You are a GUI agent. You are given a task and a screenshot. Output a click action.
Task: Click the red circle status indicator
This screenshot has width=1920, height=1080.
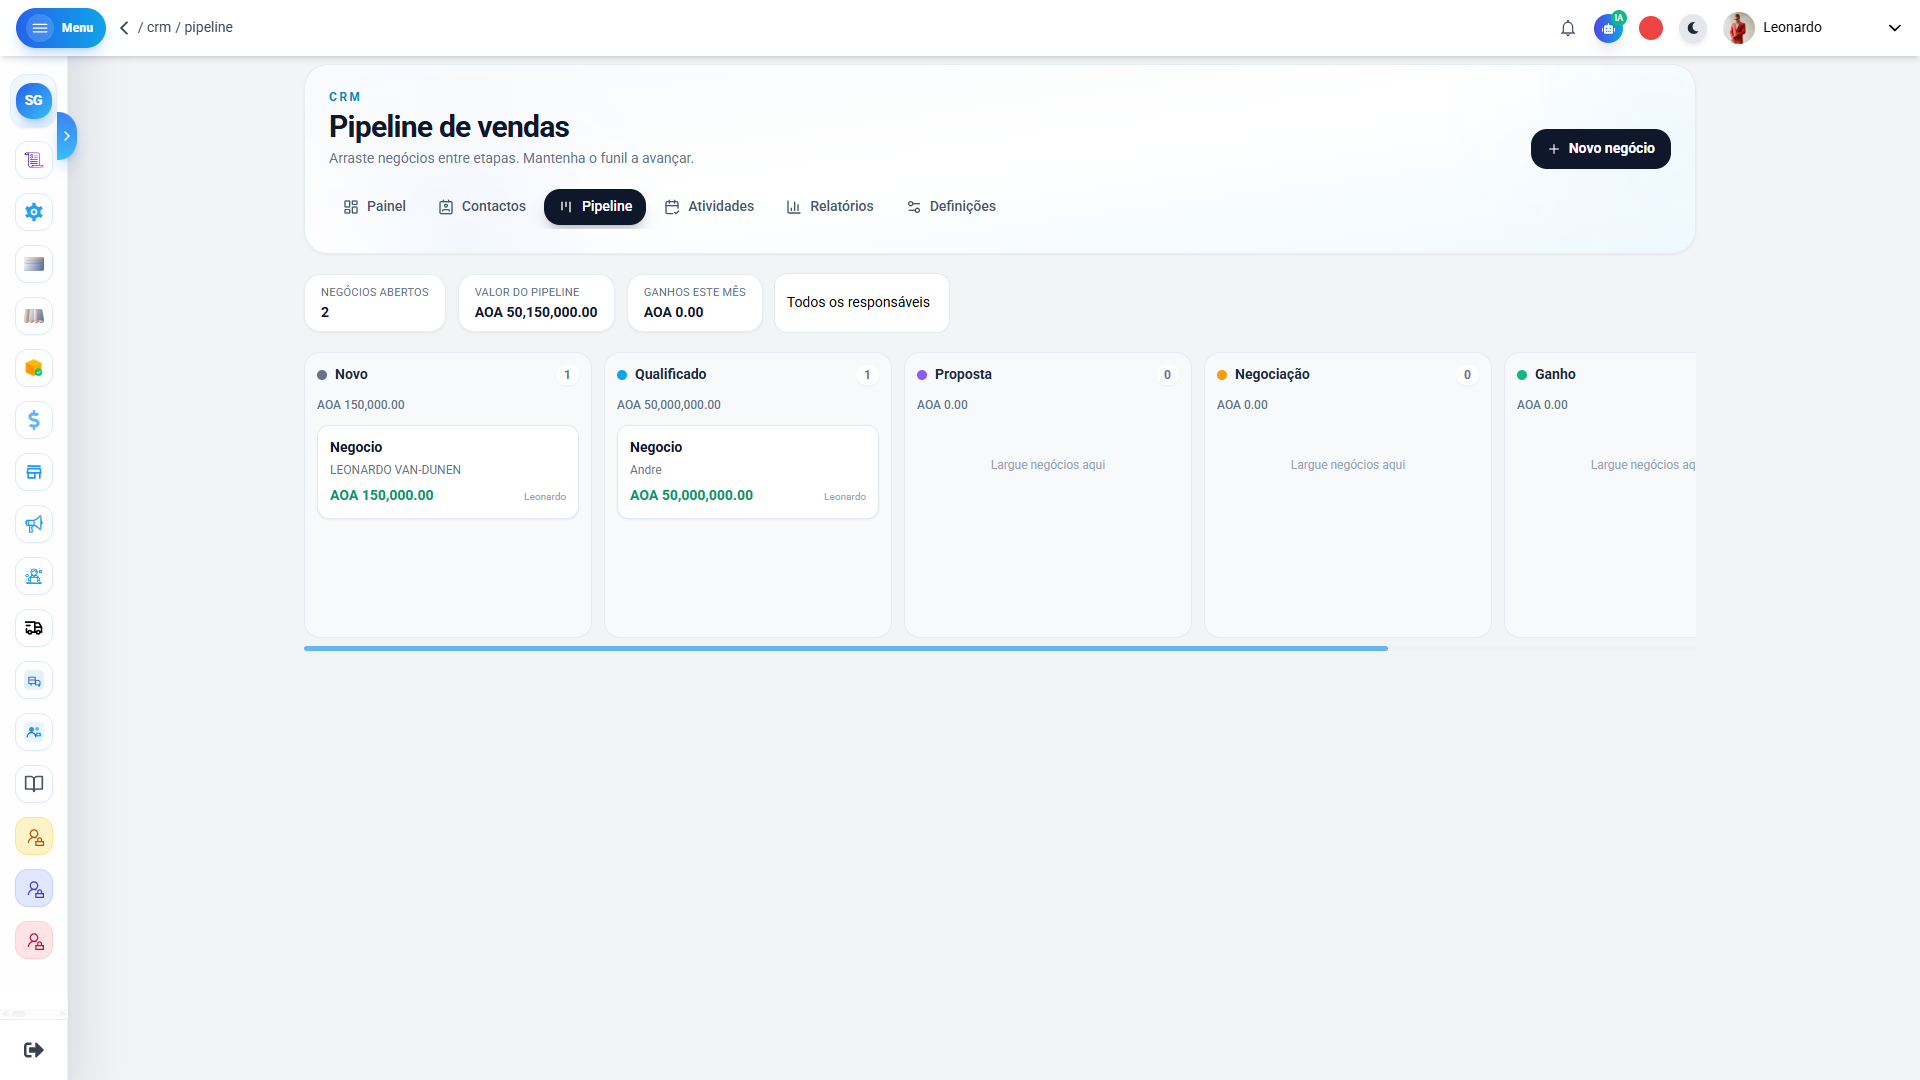1651,28
